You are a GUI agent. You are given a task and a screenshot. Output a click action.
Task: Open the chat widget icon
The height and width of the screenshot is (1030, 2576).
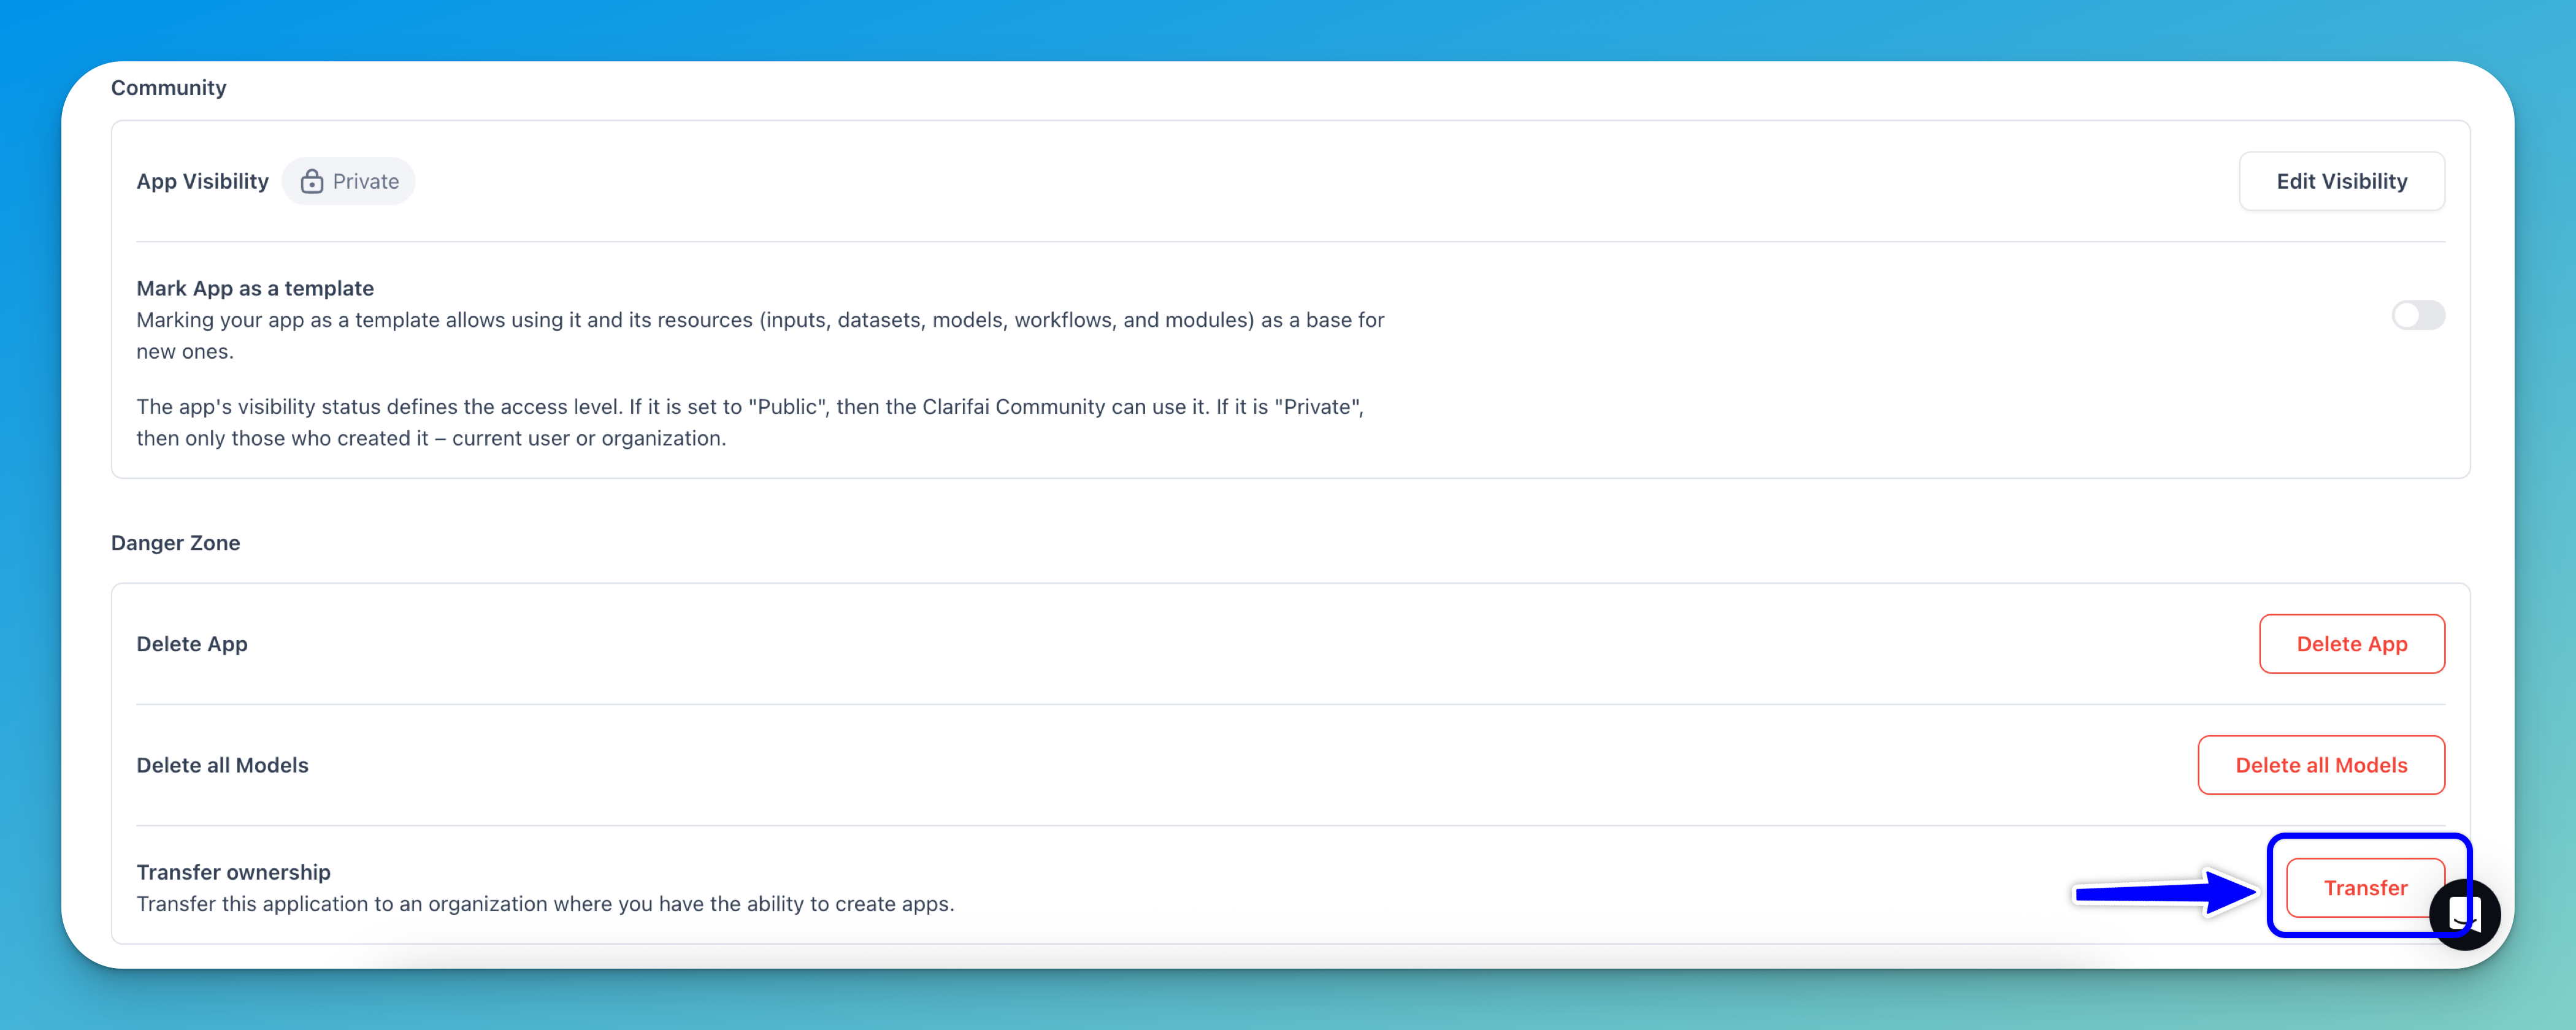tap(2464, 914)
